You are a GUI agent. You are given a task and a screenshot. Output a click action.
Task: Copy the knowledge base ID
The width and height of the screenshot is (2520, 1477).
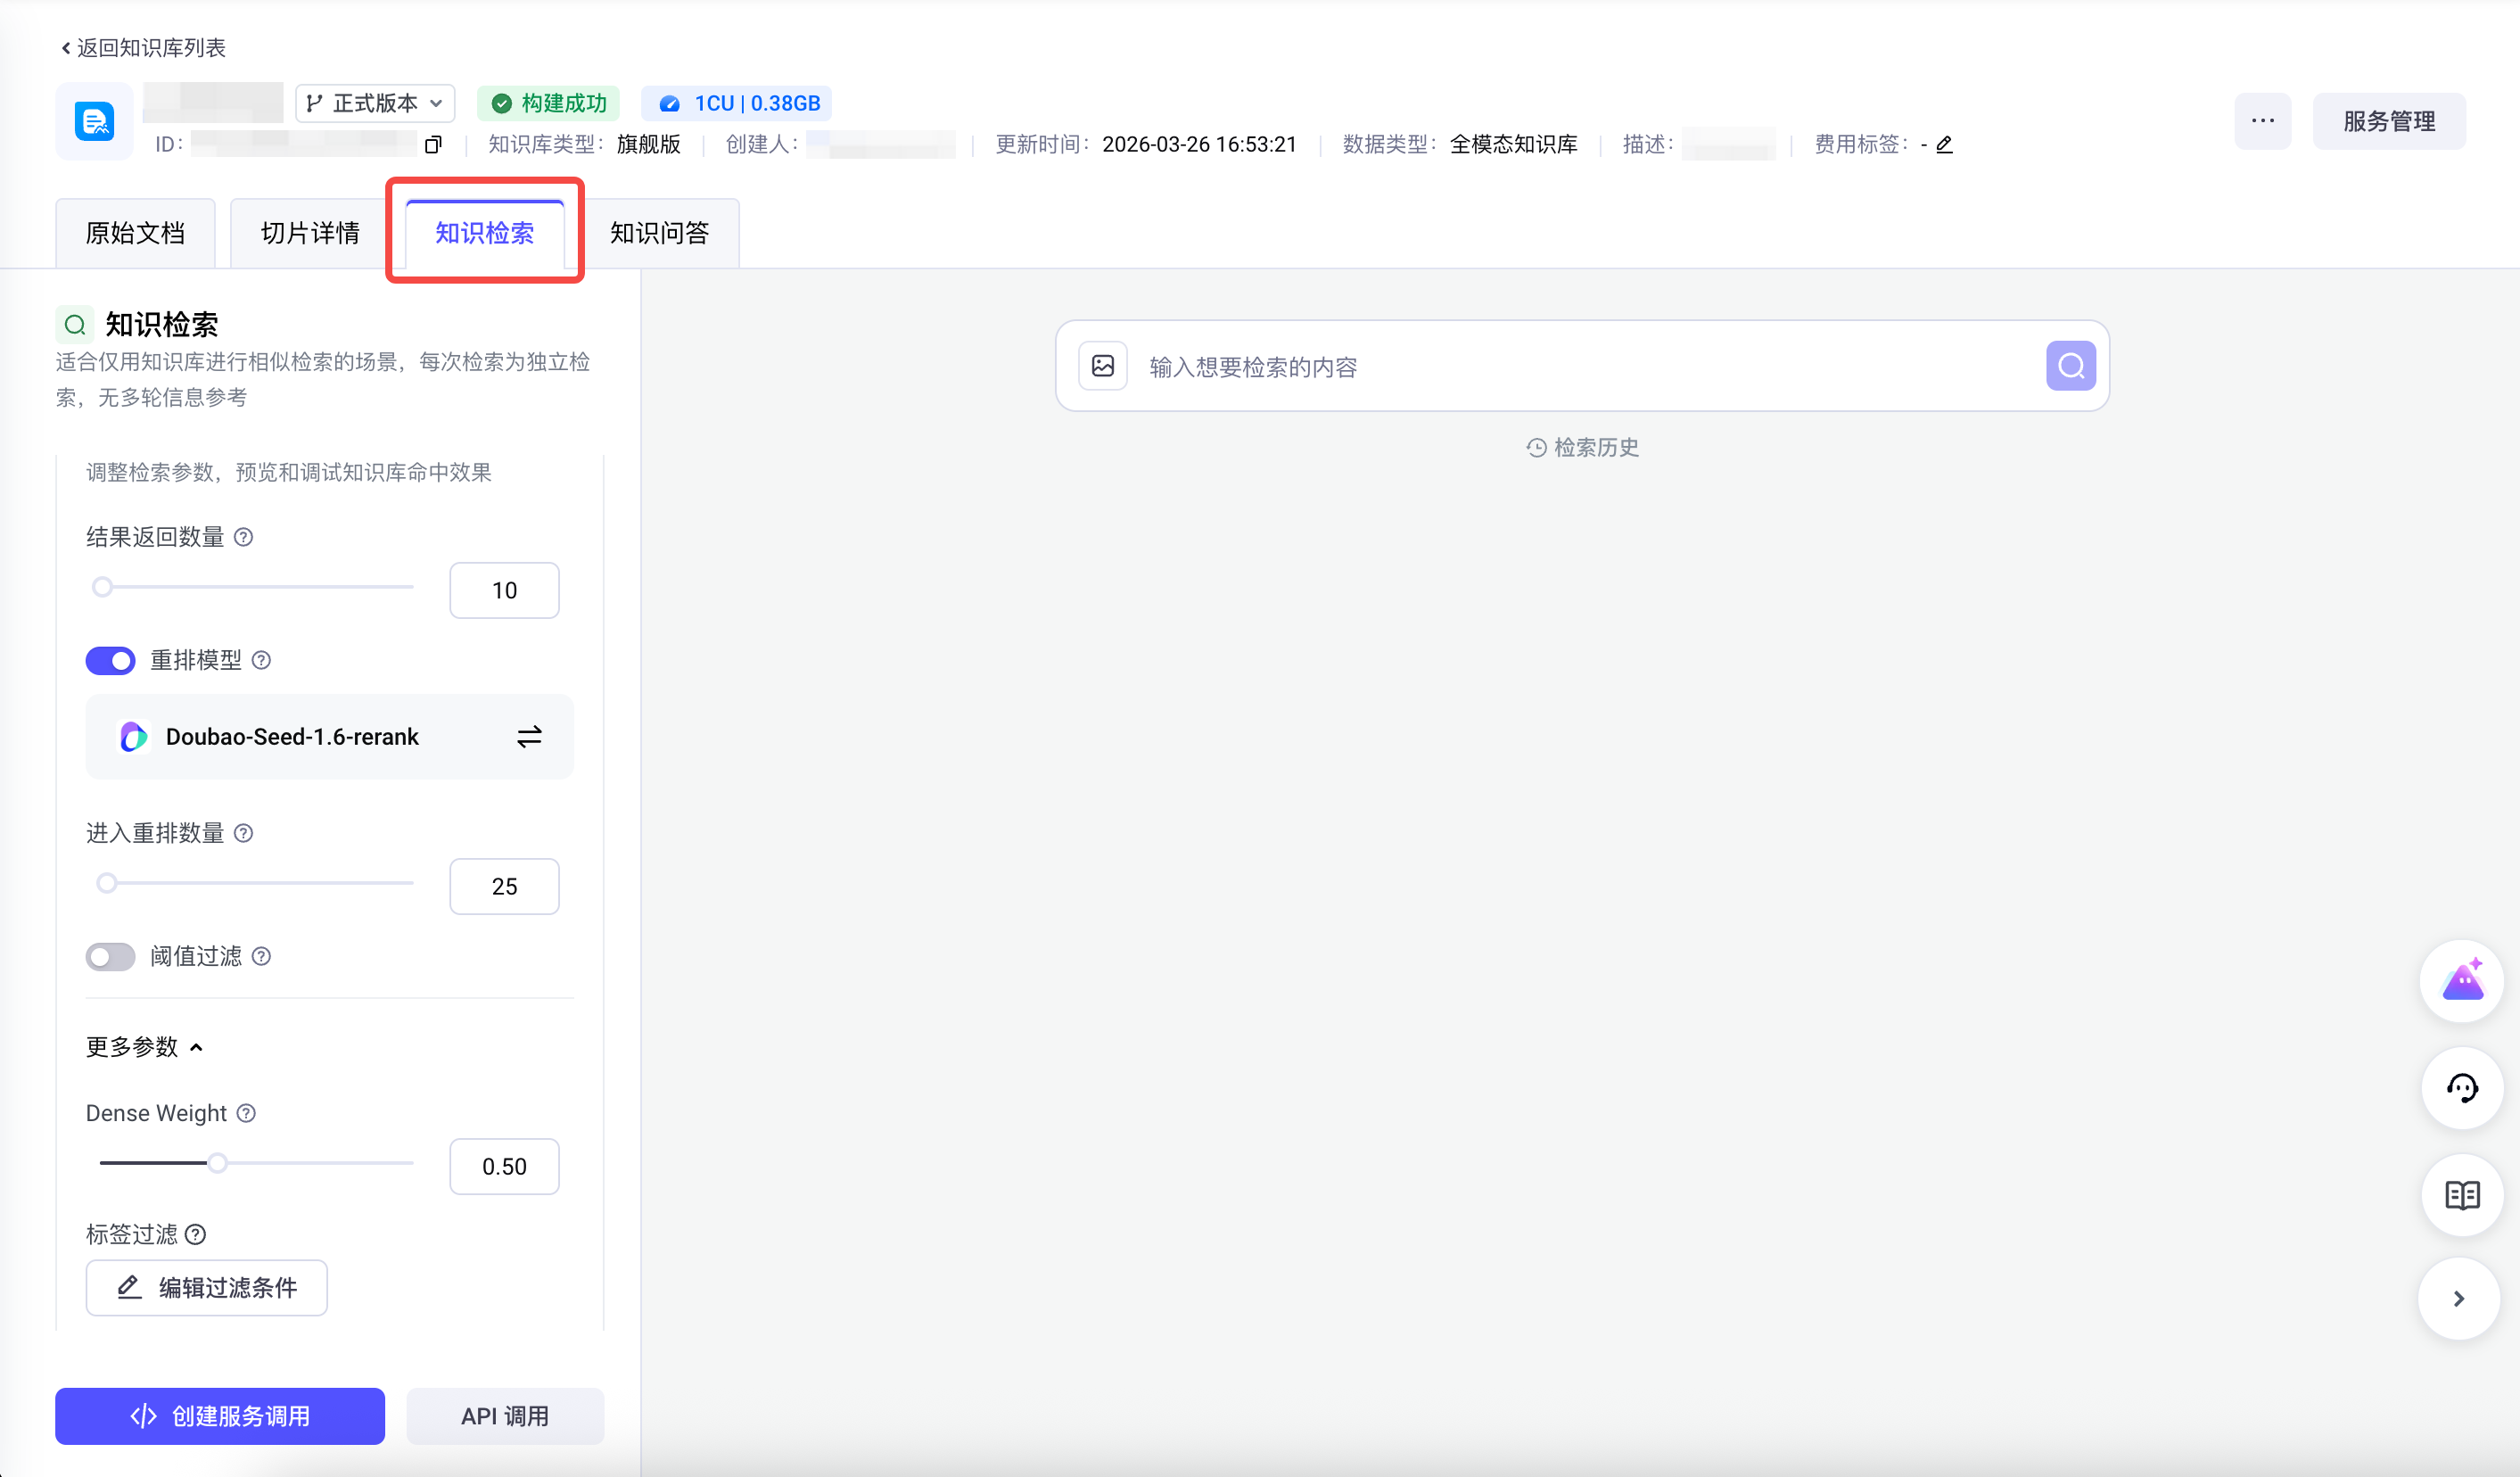[433, 145]
